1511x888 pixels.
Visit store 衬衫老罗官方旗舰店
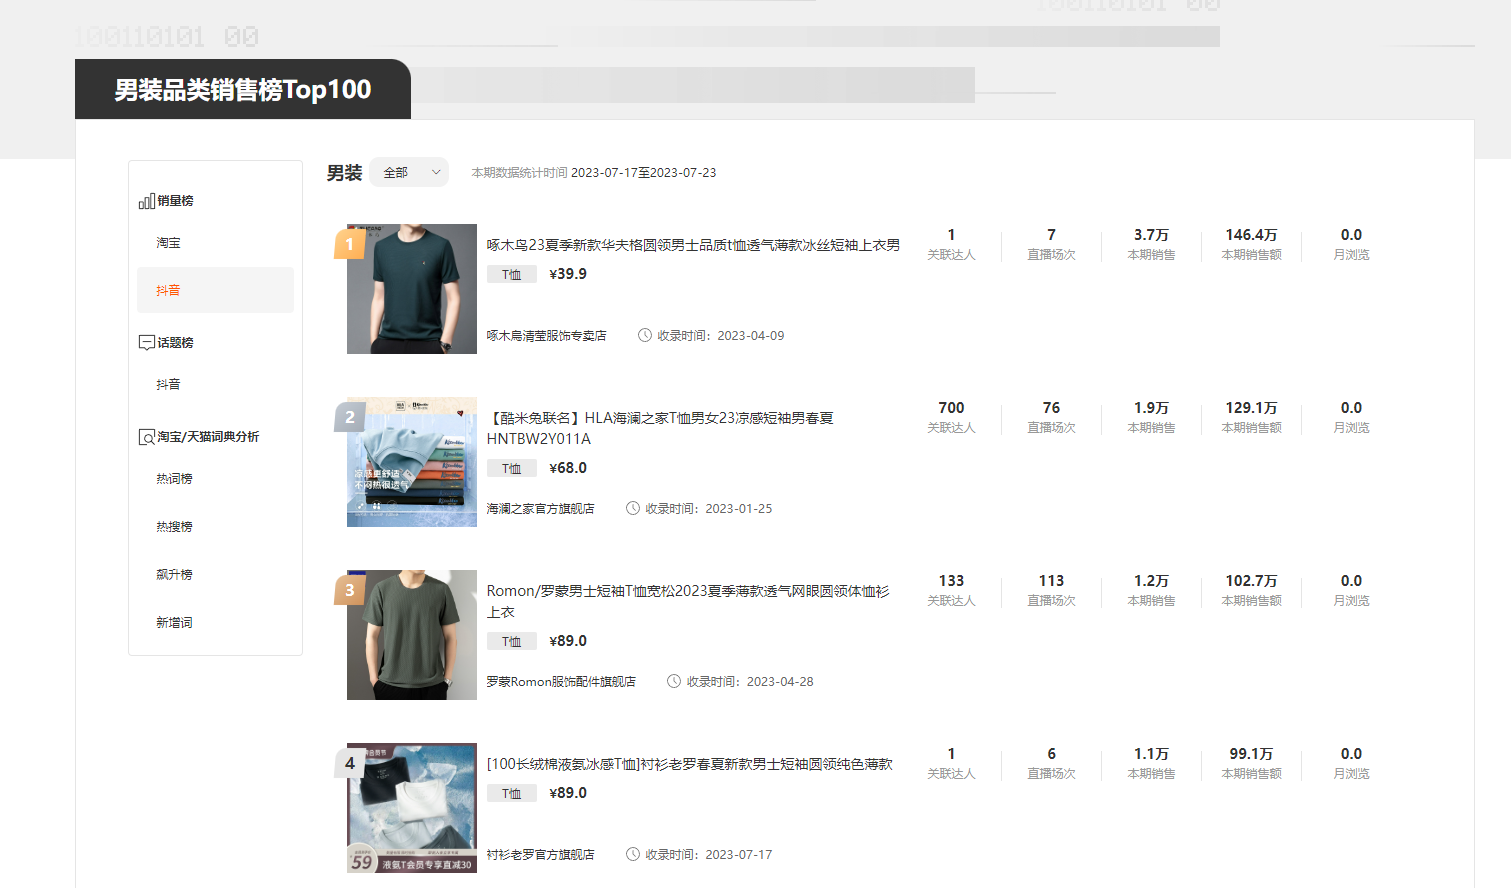[x=540, y=855]
